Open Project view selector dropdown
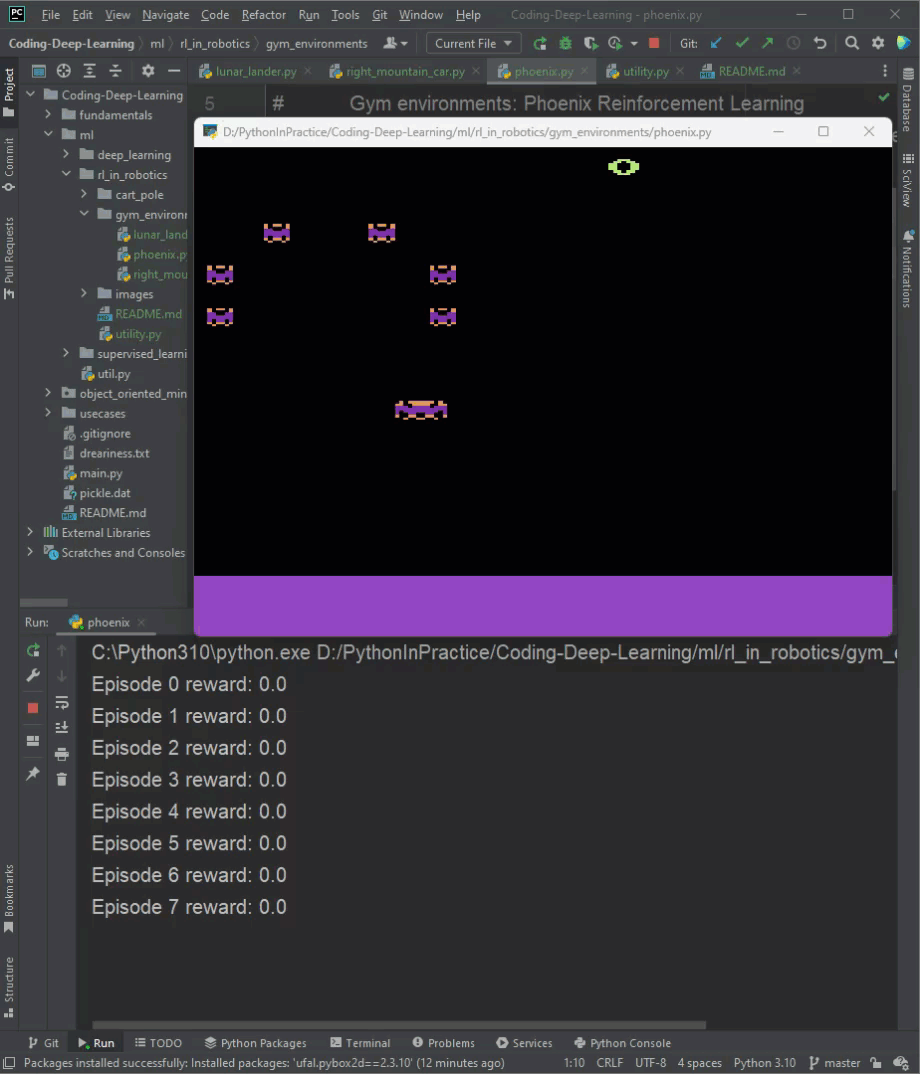The width and height of the screenshot is (920, 1074). tap(38, 71)
